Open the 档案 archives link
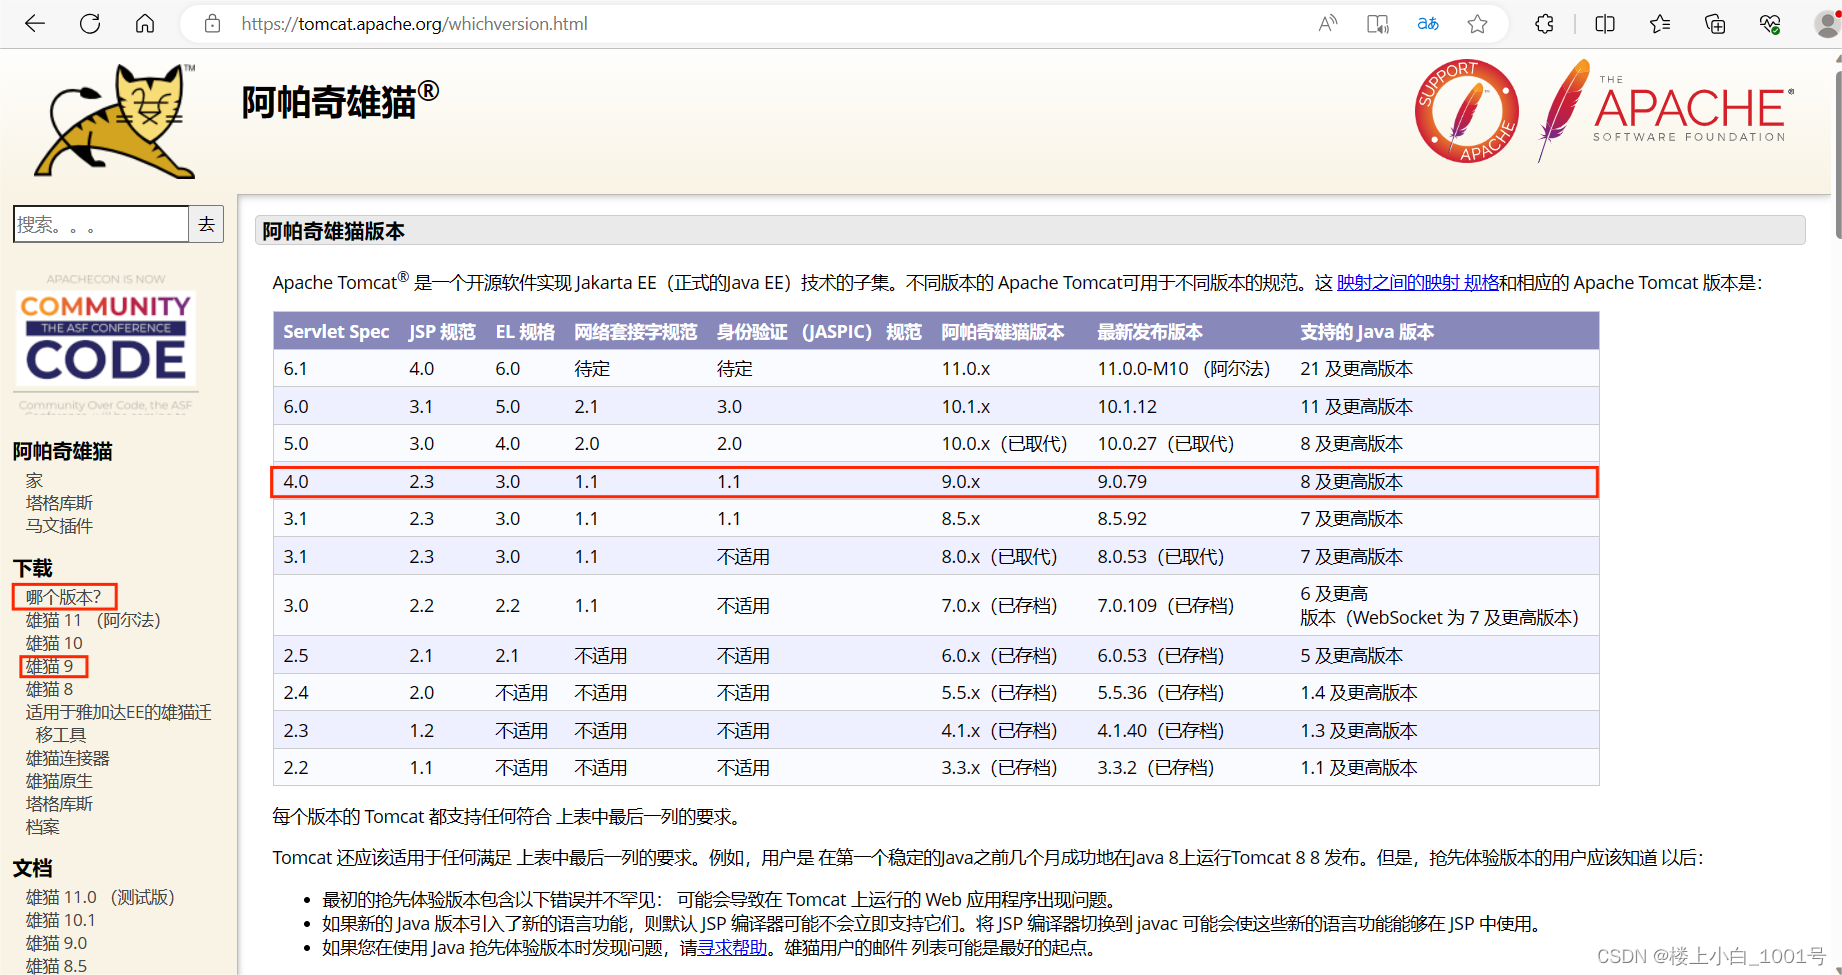This screenshot has height=975, width=1842. [43, 827]
